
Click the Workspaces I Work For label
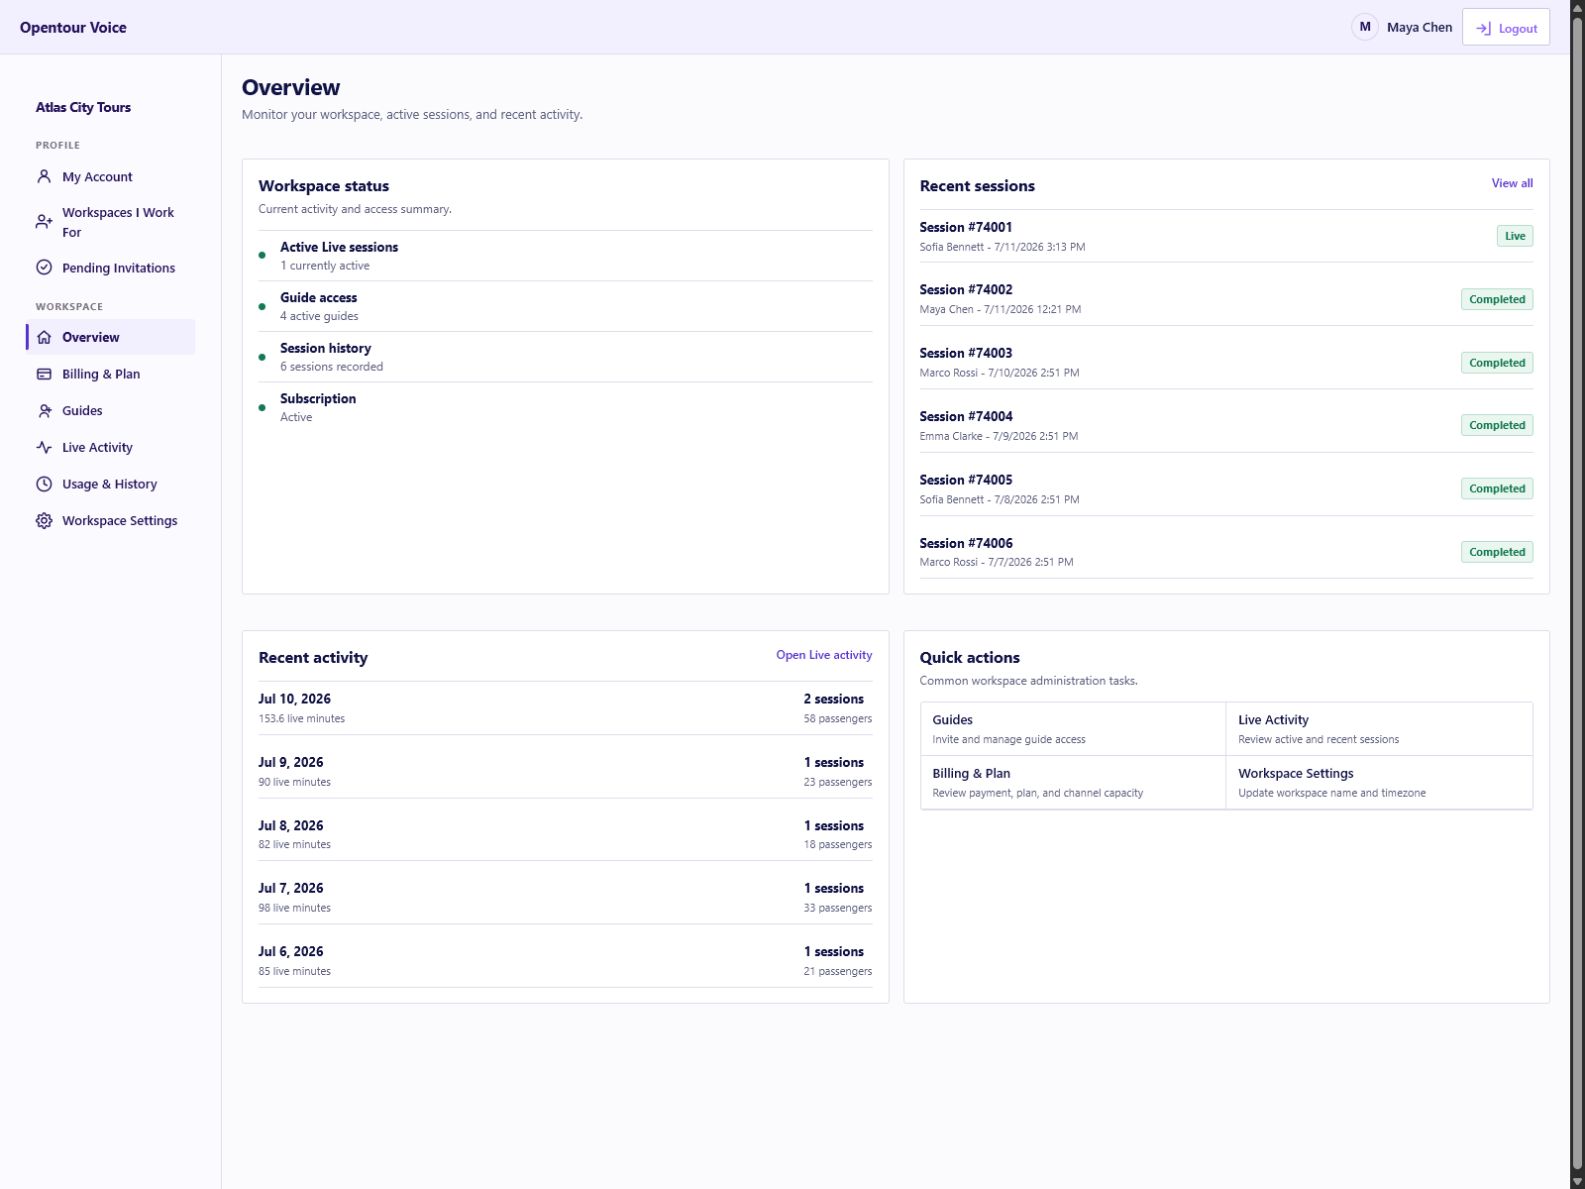(x=118, y=222)
